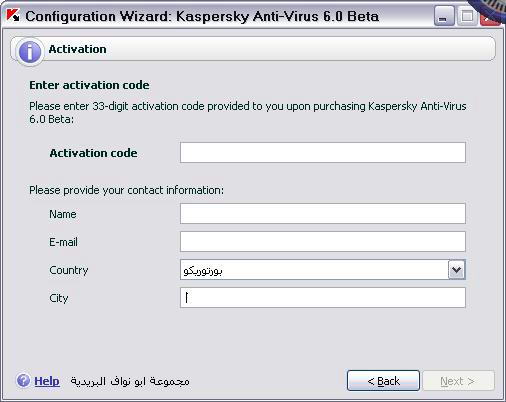
Task: Click the Kaspersky logo in title bar
Action: [x=13, y=16]
